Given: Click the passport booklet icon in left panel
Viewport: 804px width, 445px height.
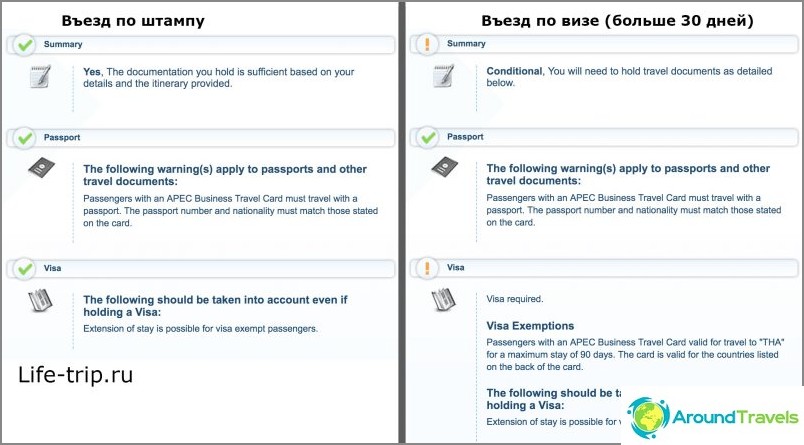Looking at the screenshot, I should [41, 168].
